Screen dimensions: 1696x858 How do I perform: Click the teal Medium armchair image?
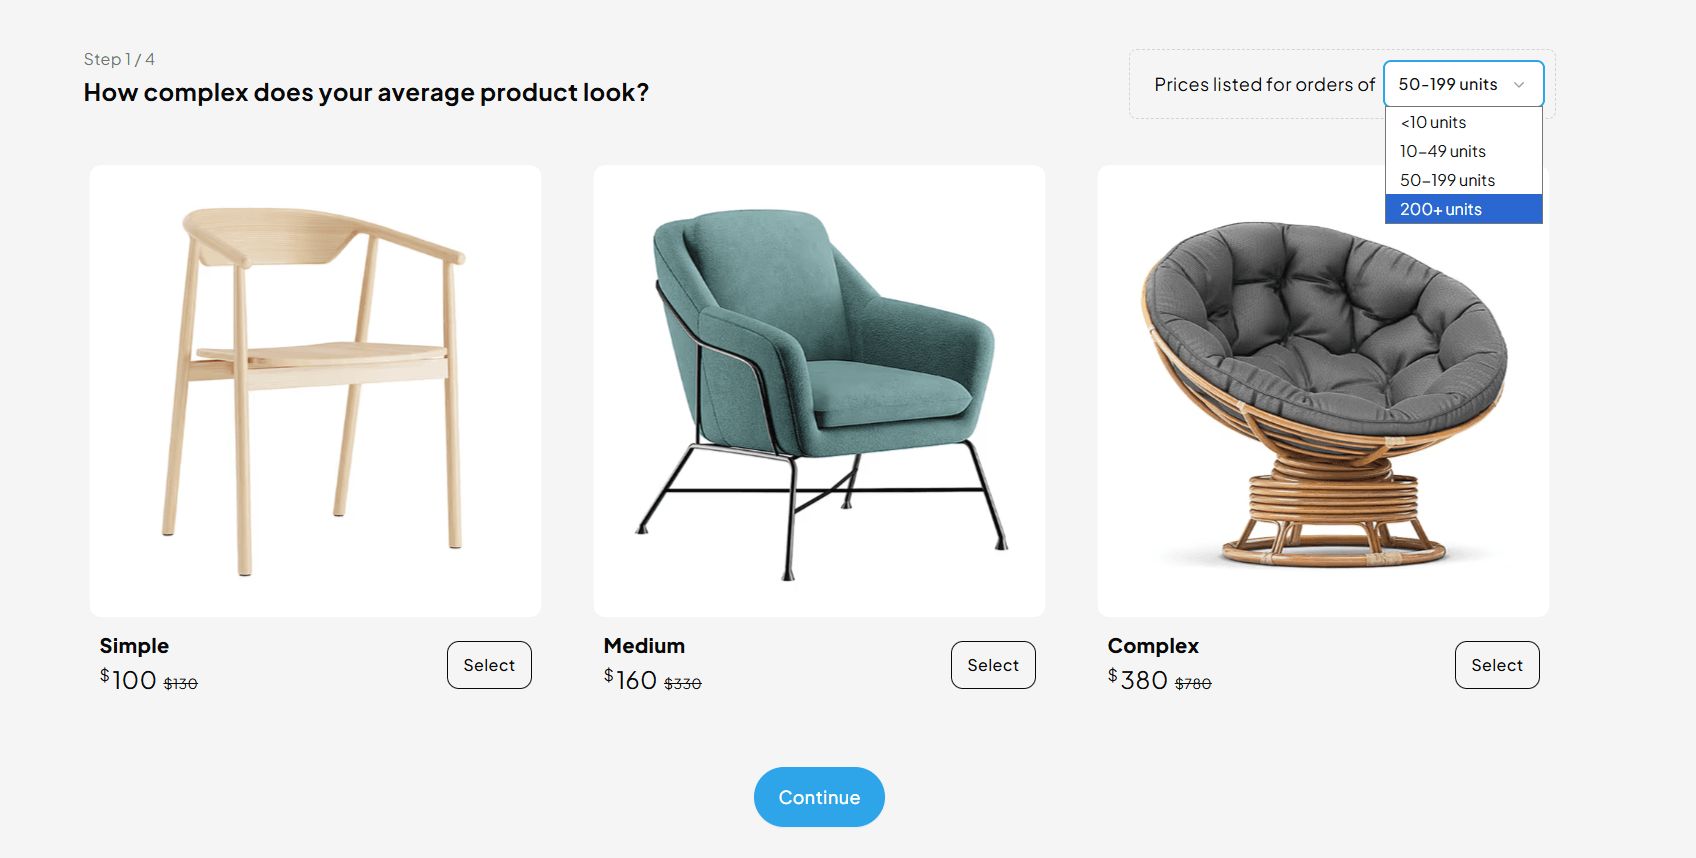819,390
